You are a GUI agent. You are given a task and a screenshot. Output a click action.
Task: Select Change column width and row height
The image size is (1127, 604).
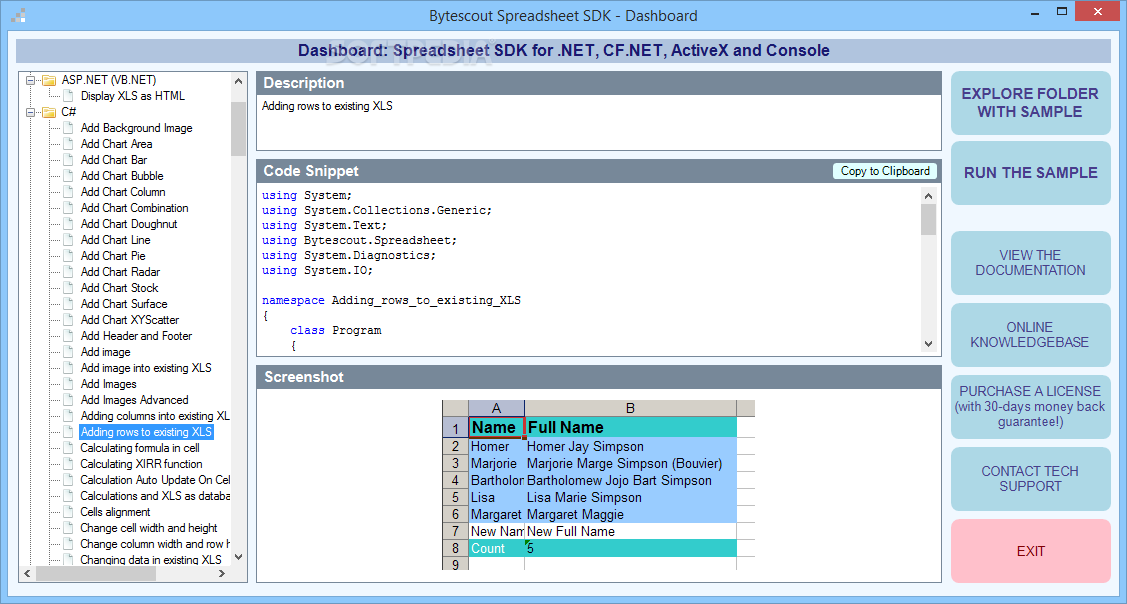[x=155, y=544]
